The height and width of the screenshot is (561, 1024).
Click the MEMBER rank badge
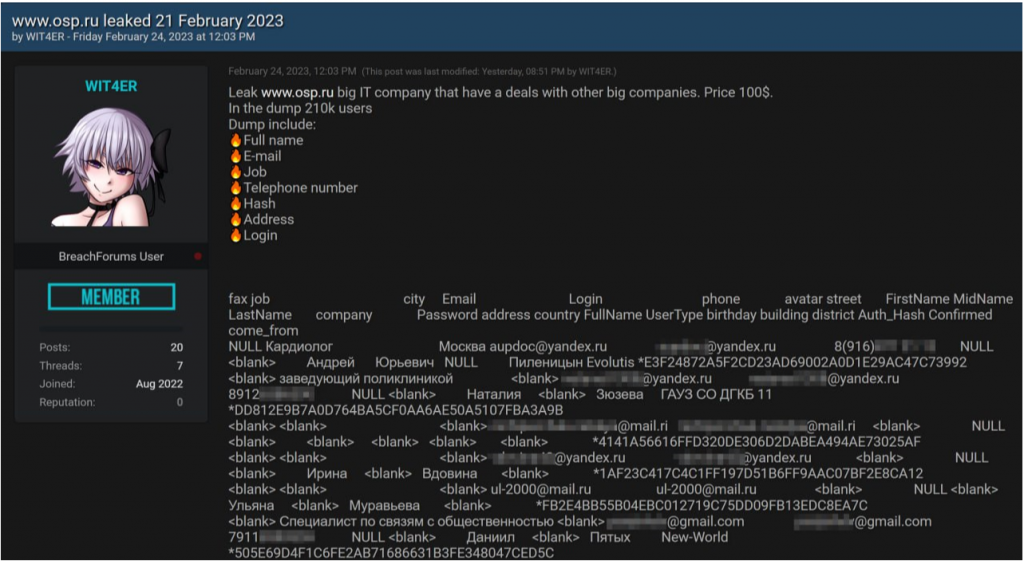[111, 297]
